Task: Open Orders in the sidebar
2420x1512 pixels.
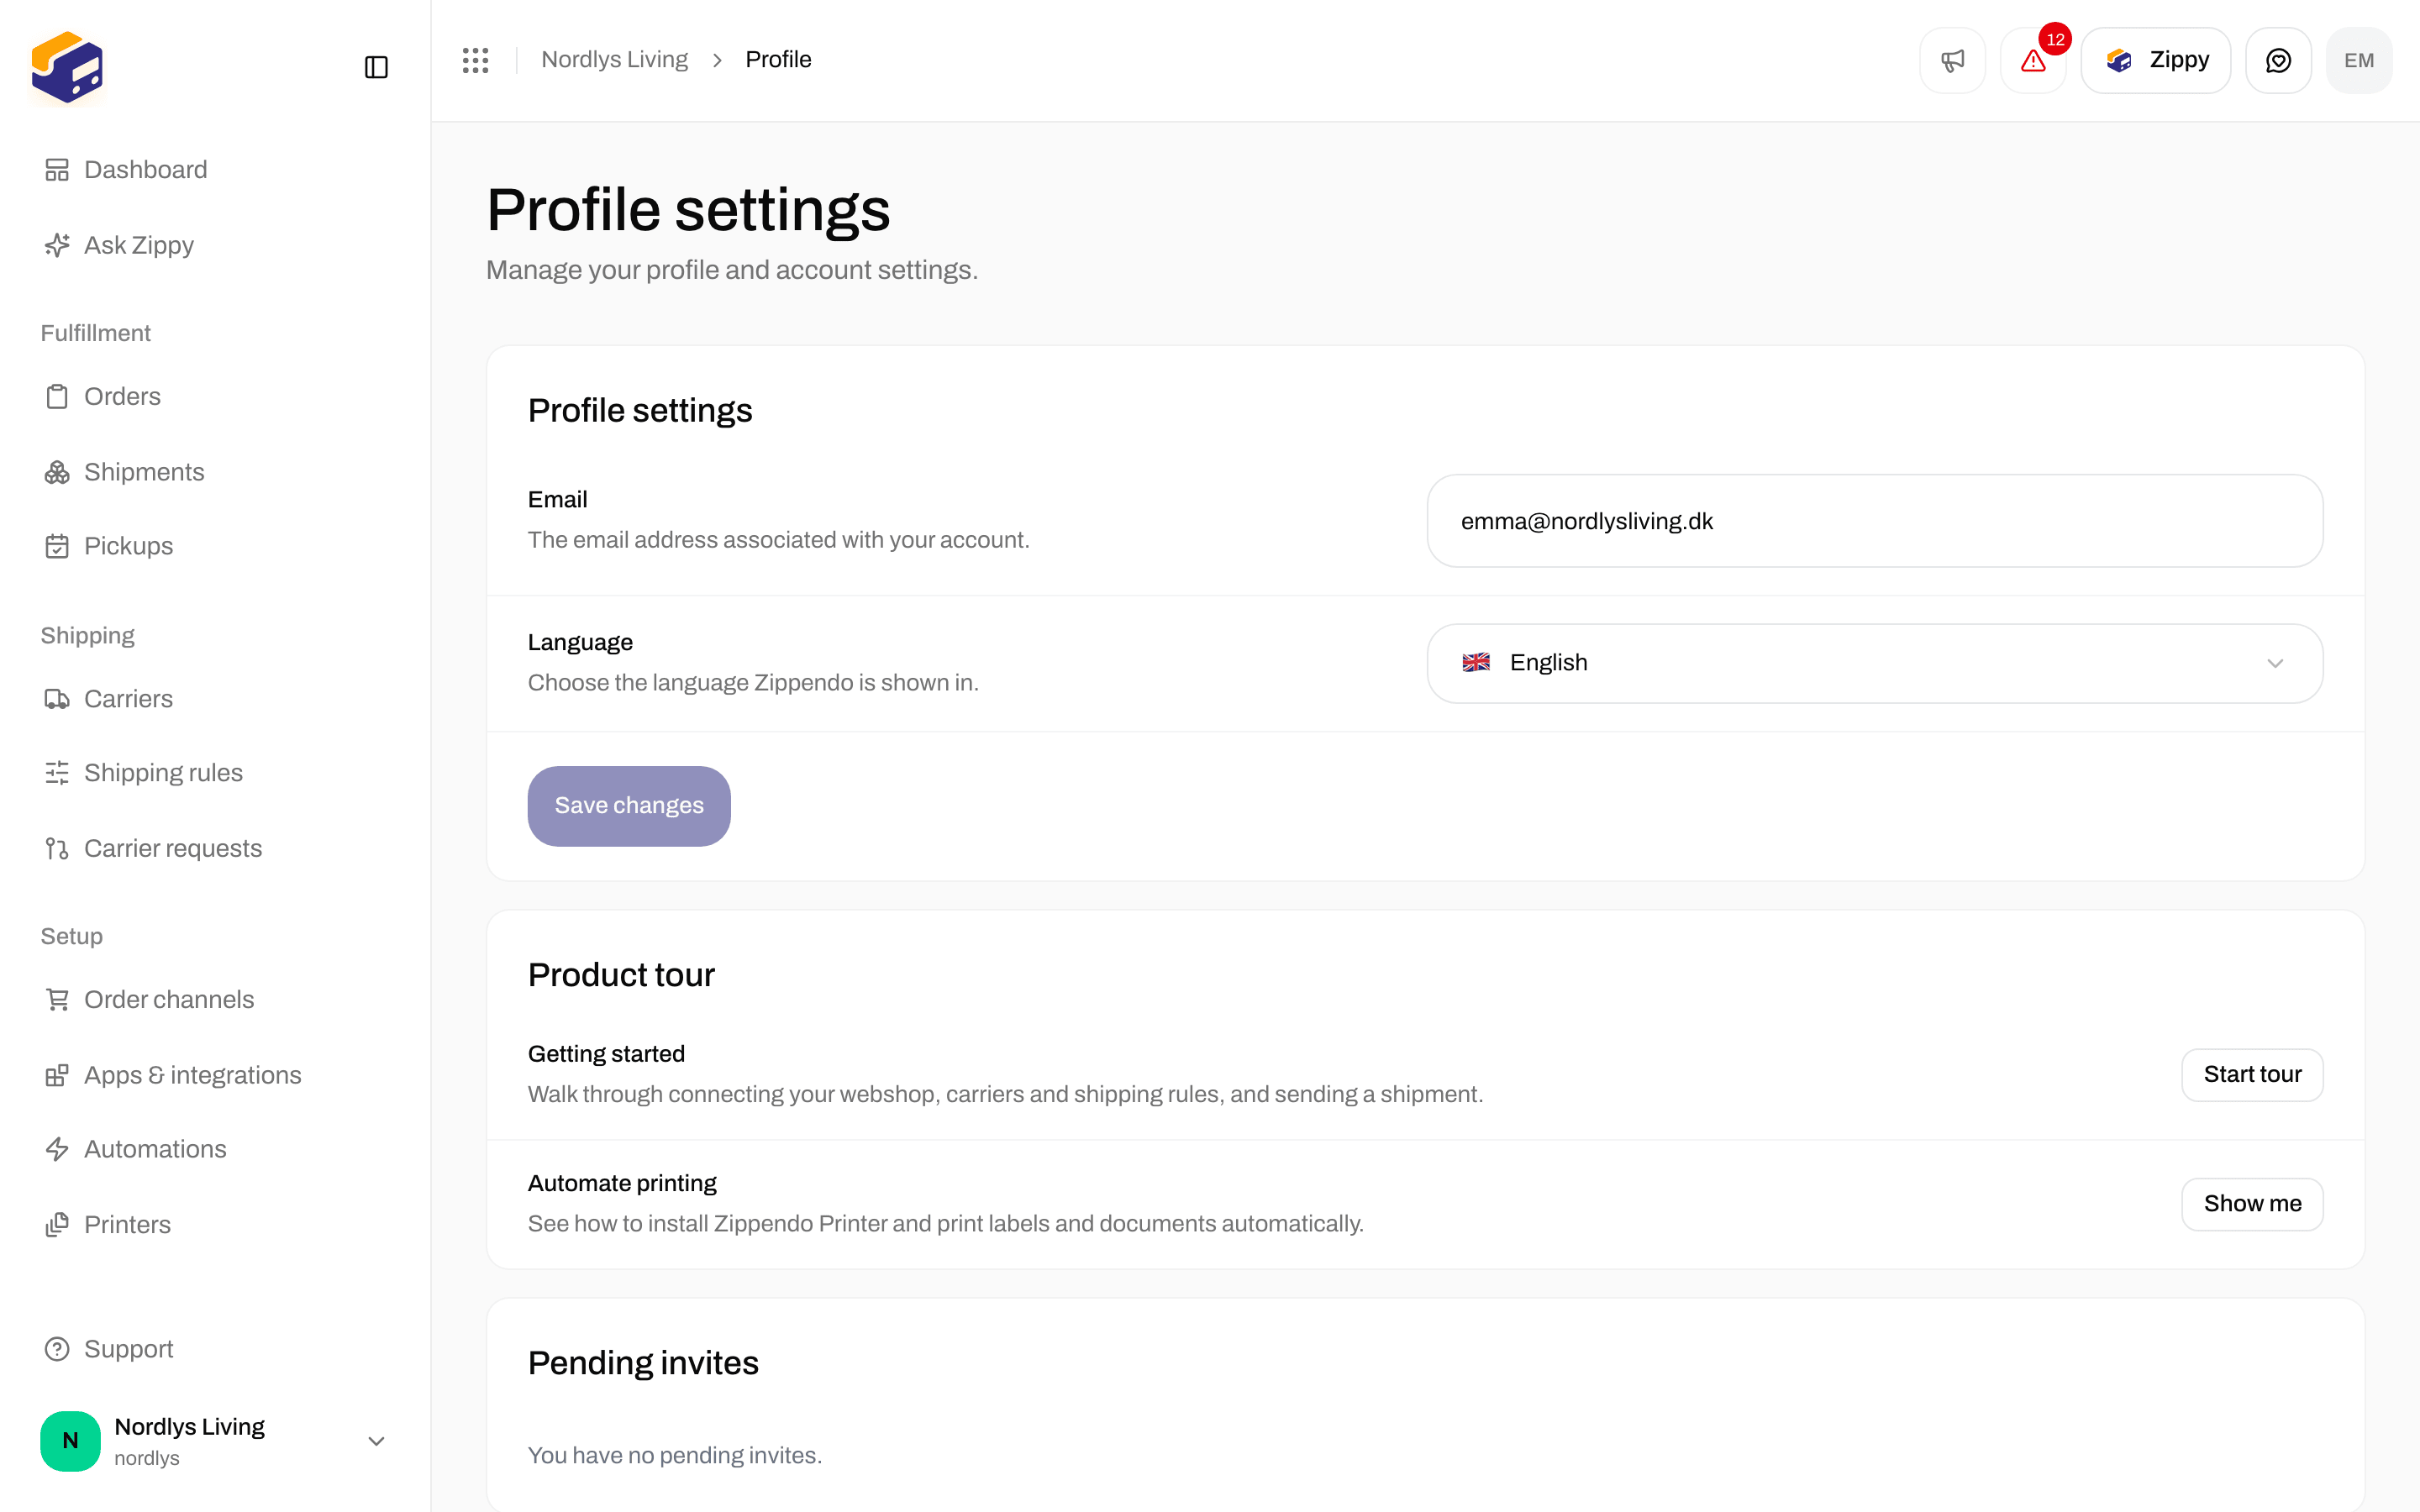Action: (x=122, y=397)
